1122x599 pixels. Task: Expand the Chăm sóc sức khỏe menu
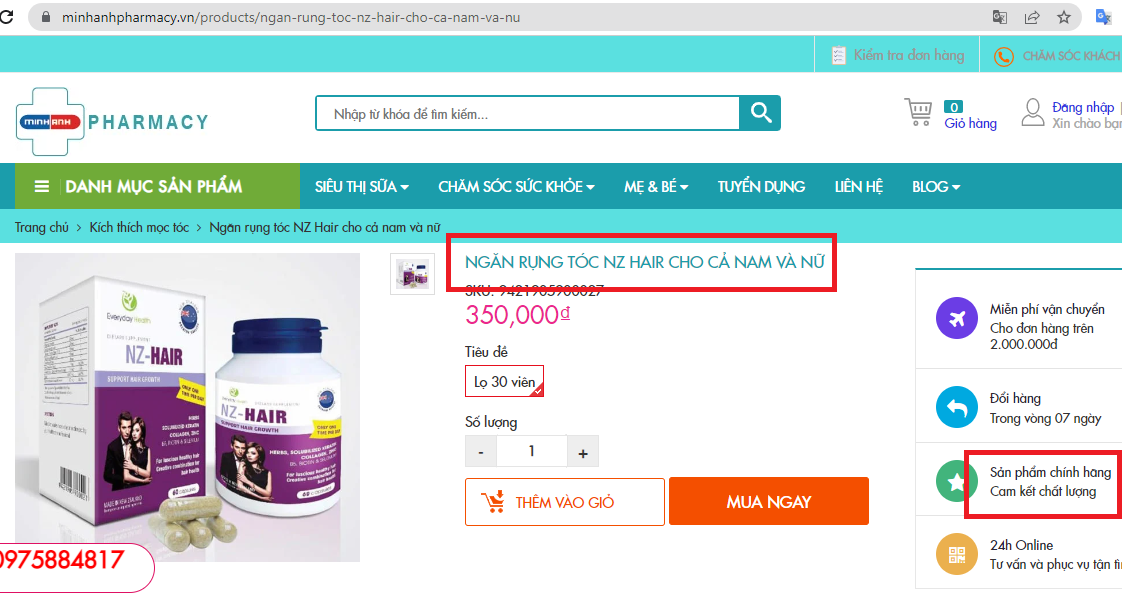coord(517,186)
